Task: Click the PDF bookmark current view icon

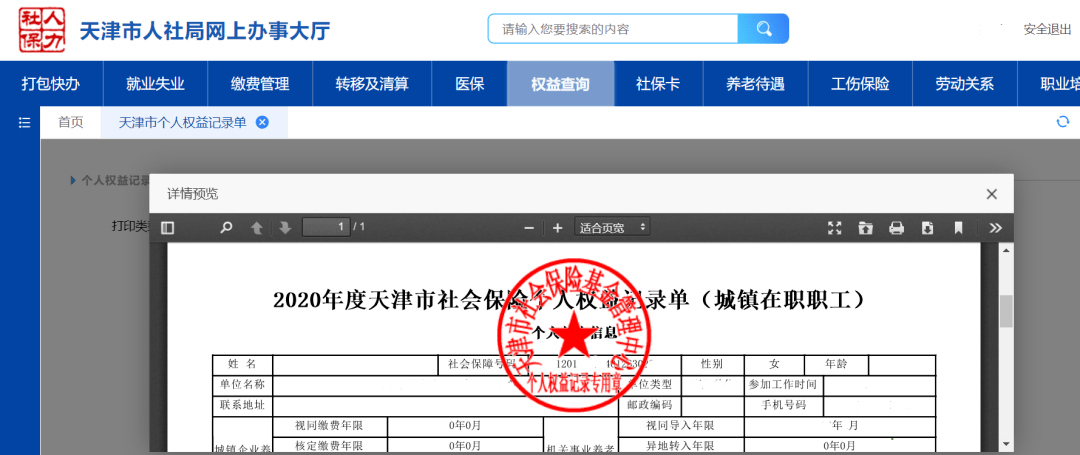Action: (958, 228)
